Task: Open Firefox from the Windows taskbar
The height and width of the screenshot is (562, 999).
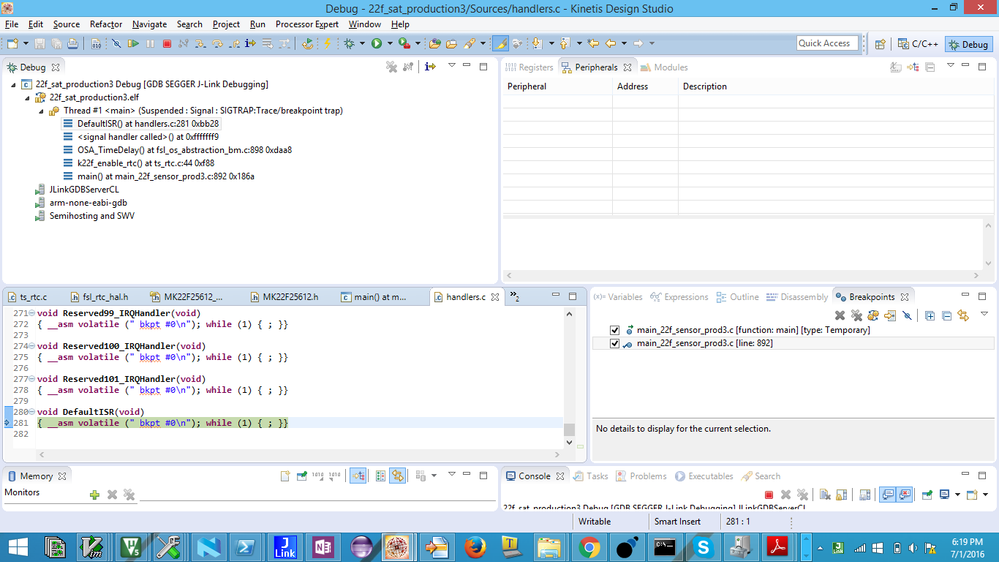Action: tap(475, 547)
